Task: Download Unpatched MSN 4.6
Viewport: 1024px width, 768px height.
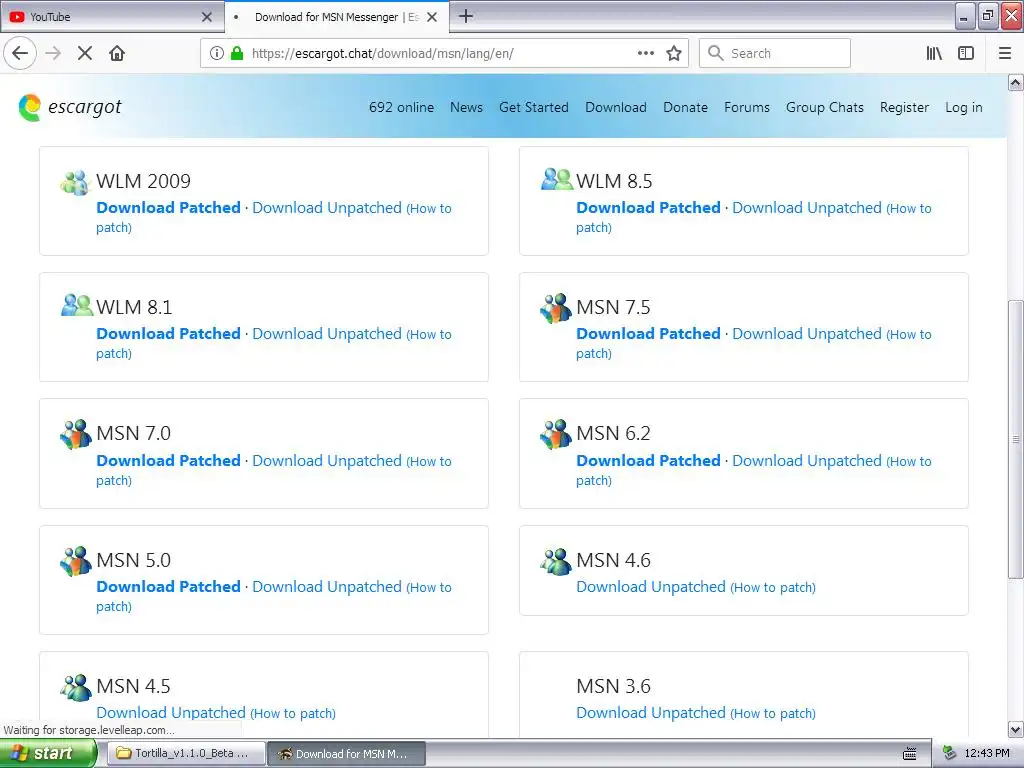Action: pyautogui.click(x=650, y=586)
